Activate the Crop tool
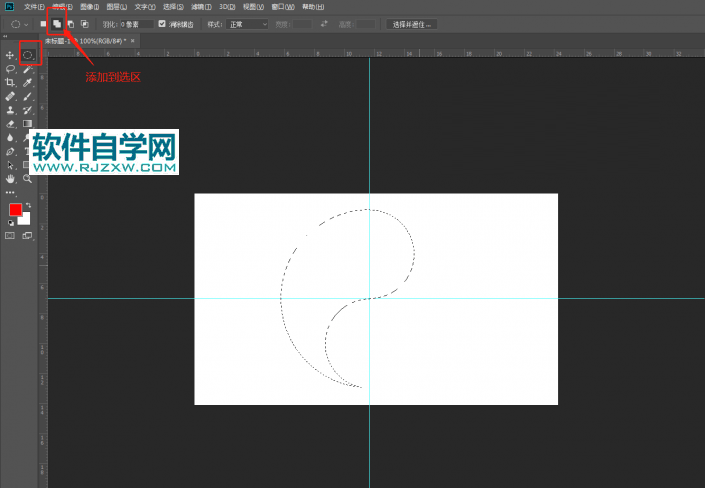This screenshot has height=488, width=705. pyautogui.click(x=11, y=82)
